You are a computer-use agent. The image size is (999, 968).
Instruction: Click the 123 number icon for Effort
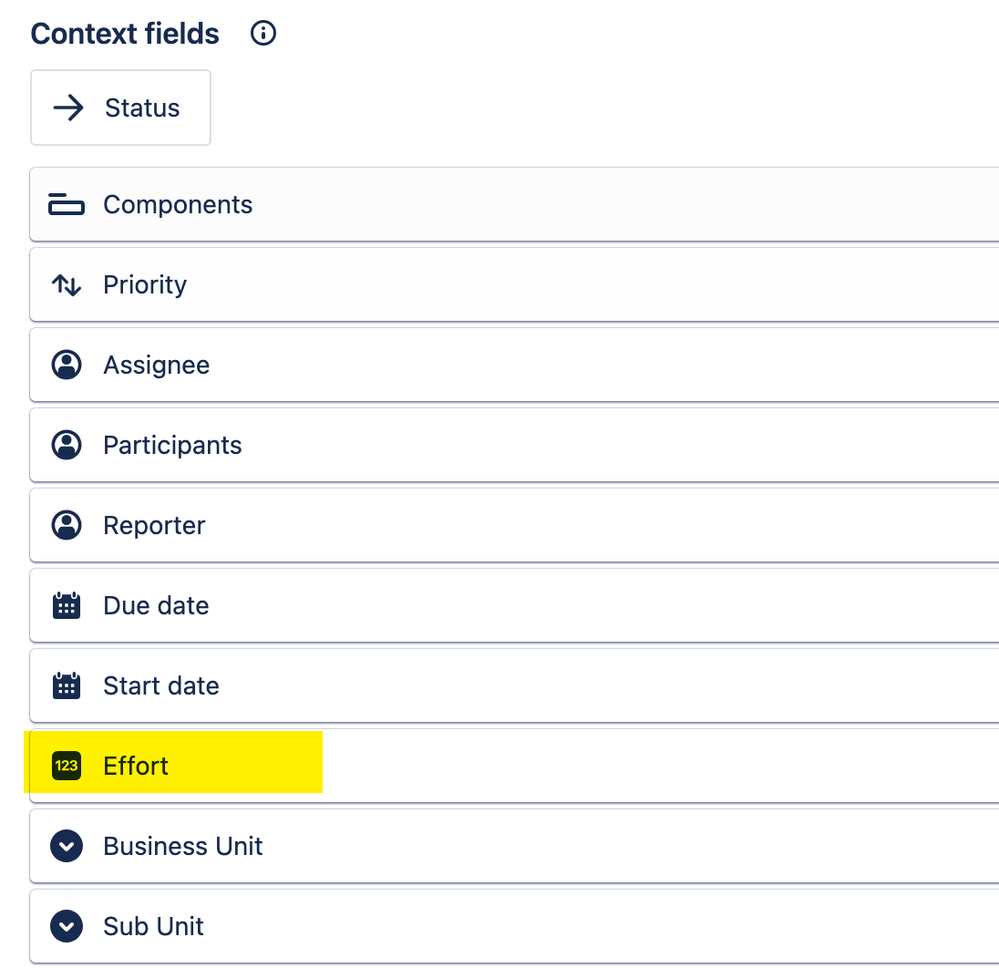(x=66, y=766)
